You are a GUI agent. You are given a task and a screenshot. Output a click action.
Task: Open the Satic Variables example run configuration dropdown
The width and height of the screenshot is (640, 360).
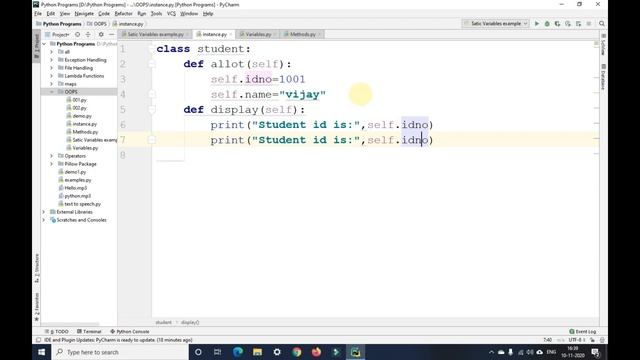pos(496,24)
